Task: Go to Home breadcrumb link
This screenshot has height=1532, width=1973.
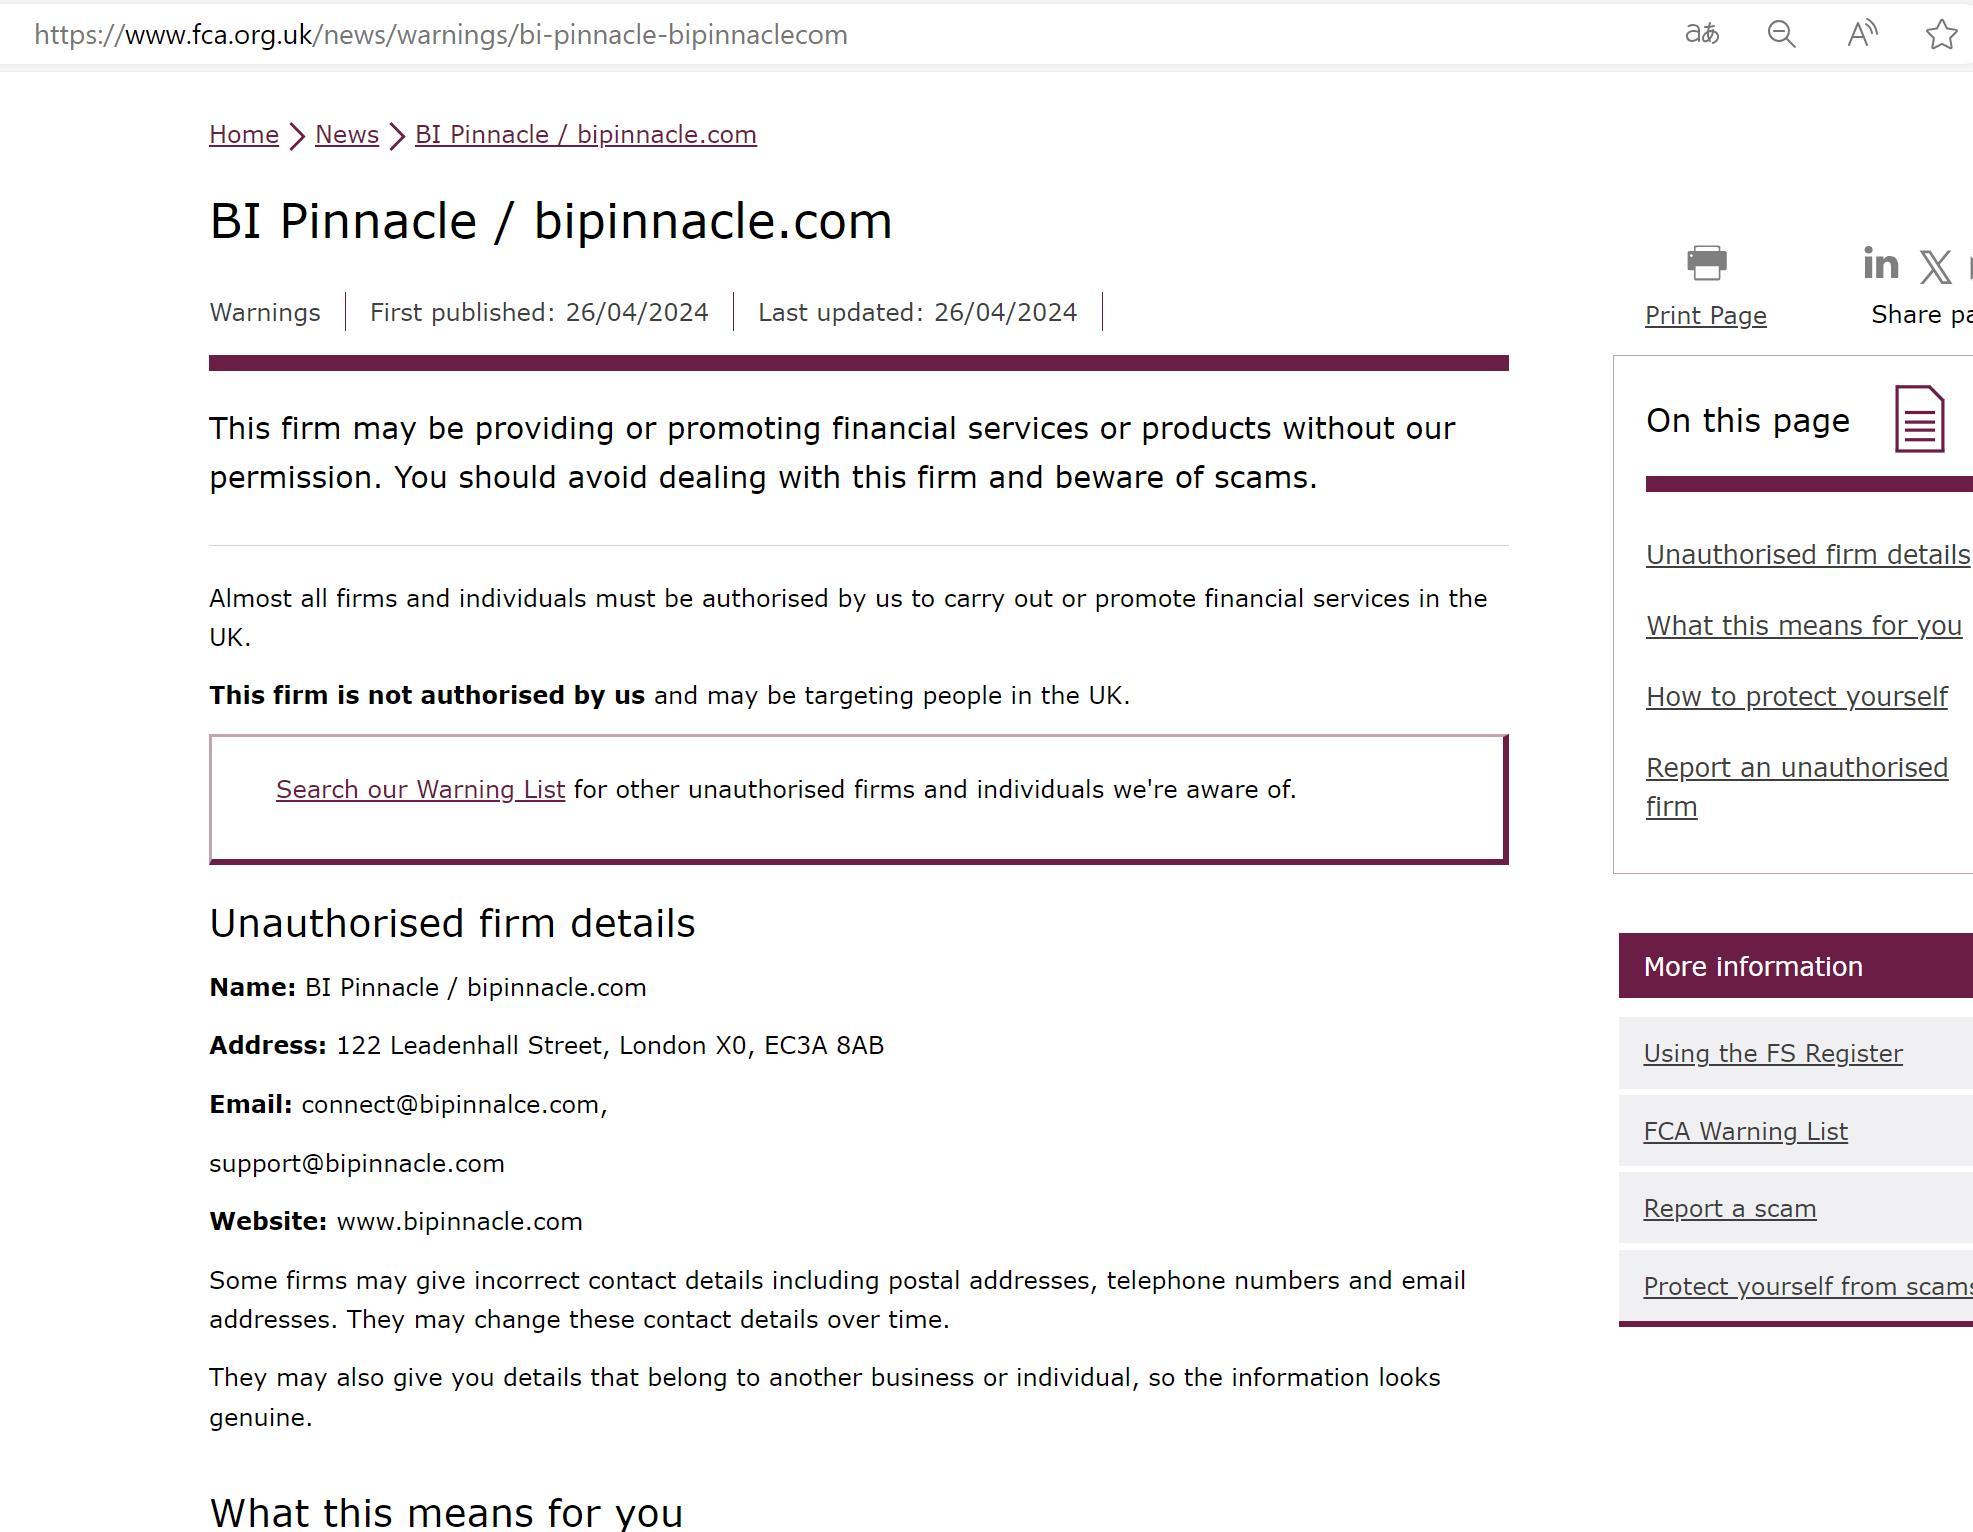Action: pyautogui.click(x=243, y=135)
